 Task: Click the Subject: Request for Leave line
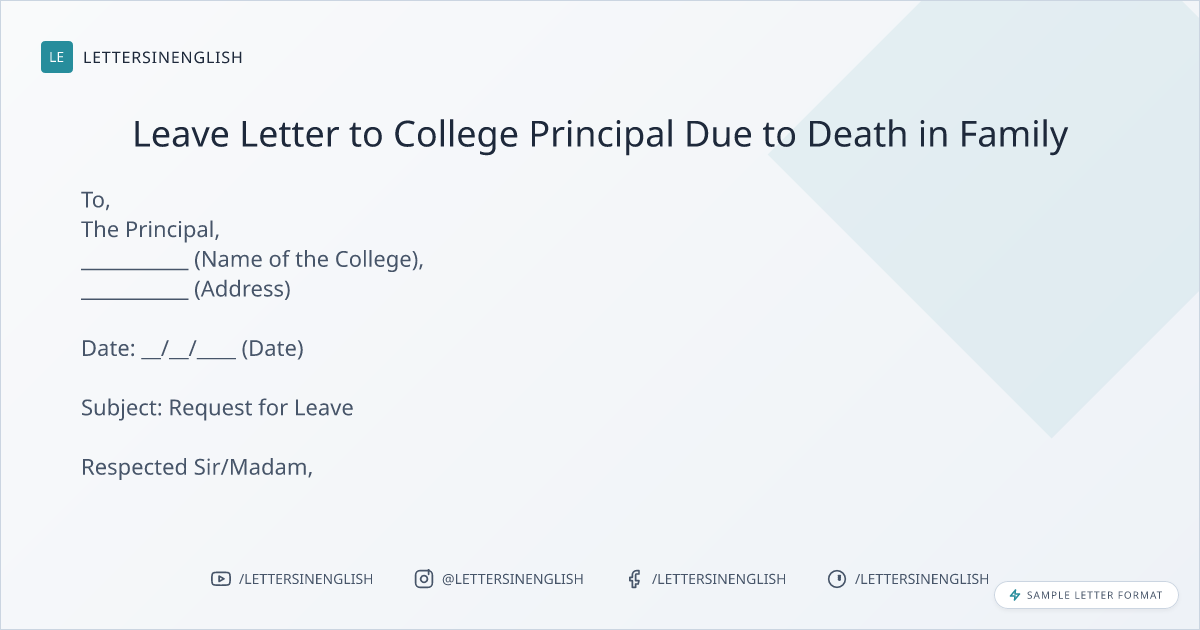(217, 408)
